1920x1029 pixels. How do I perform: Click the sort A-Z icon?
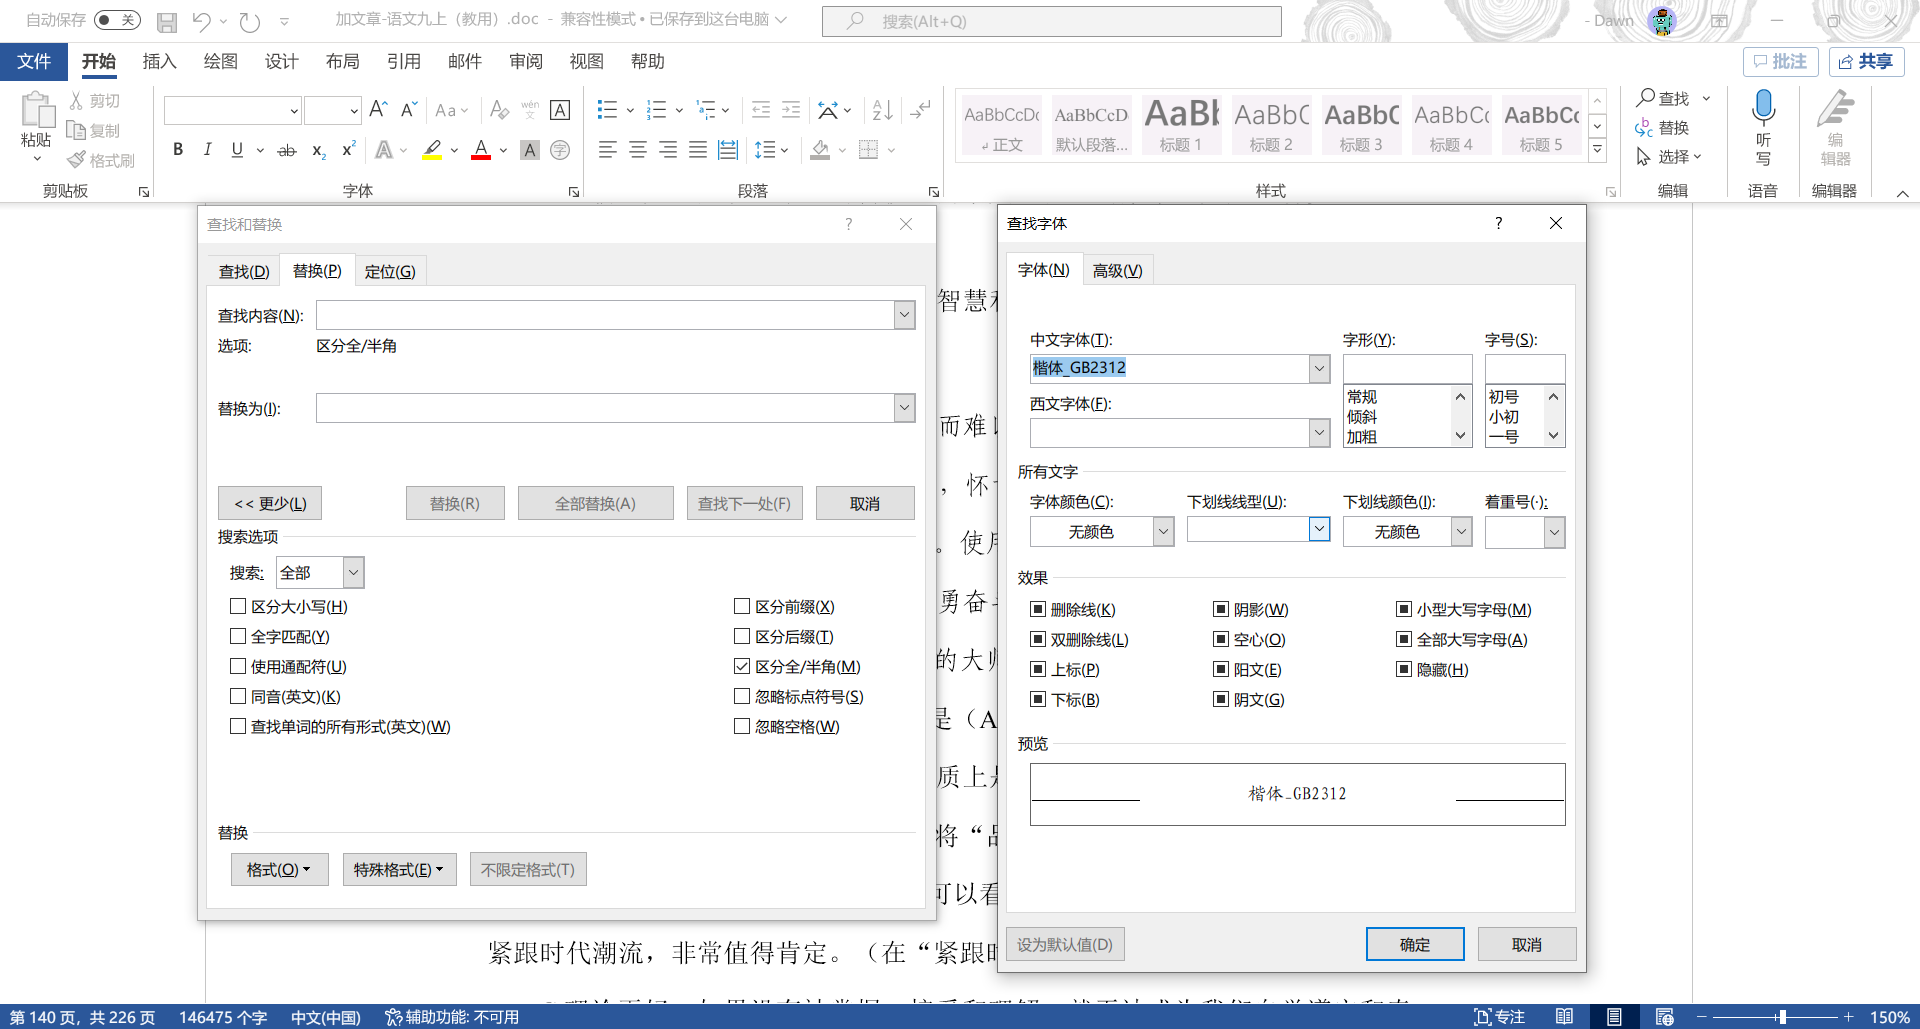pos(882,110)
